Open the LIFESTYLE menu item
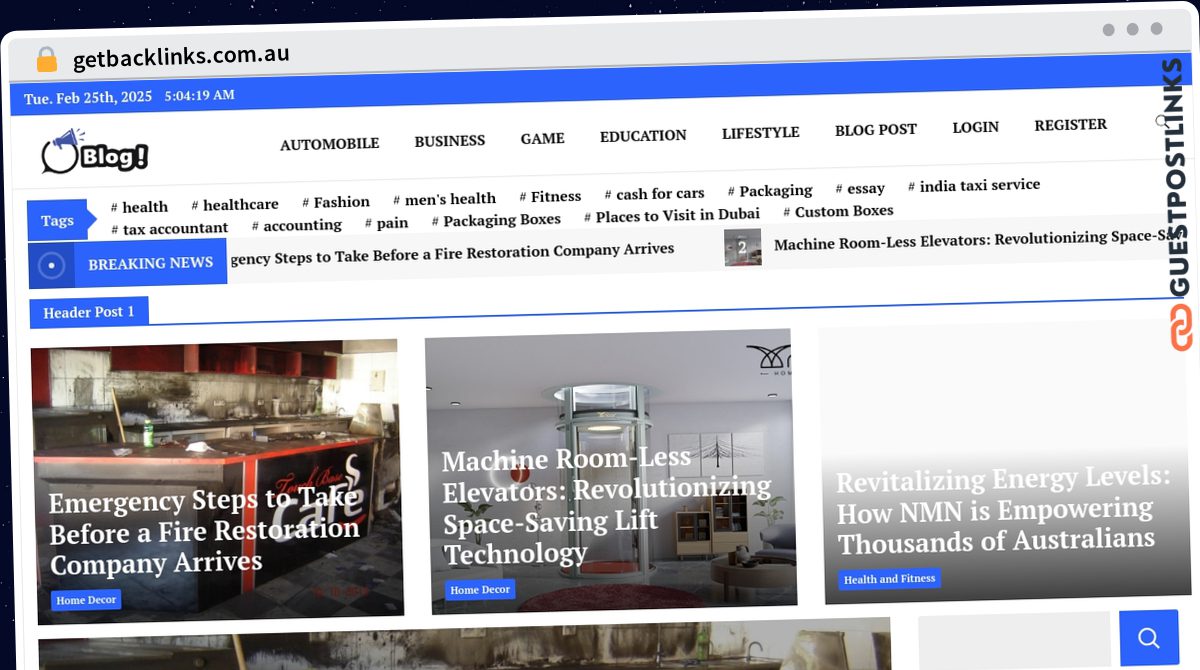The image size is (1200, 670). [760, 132]
